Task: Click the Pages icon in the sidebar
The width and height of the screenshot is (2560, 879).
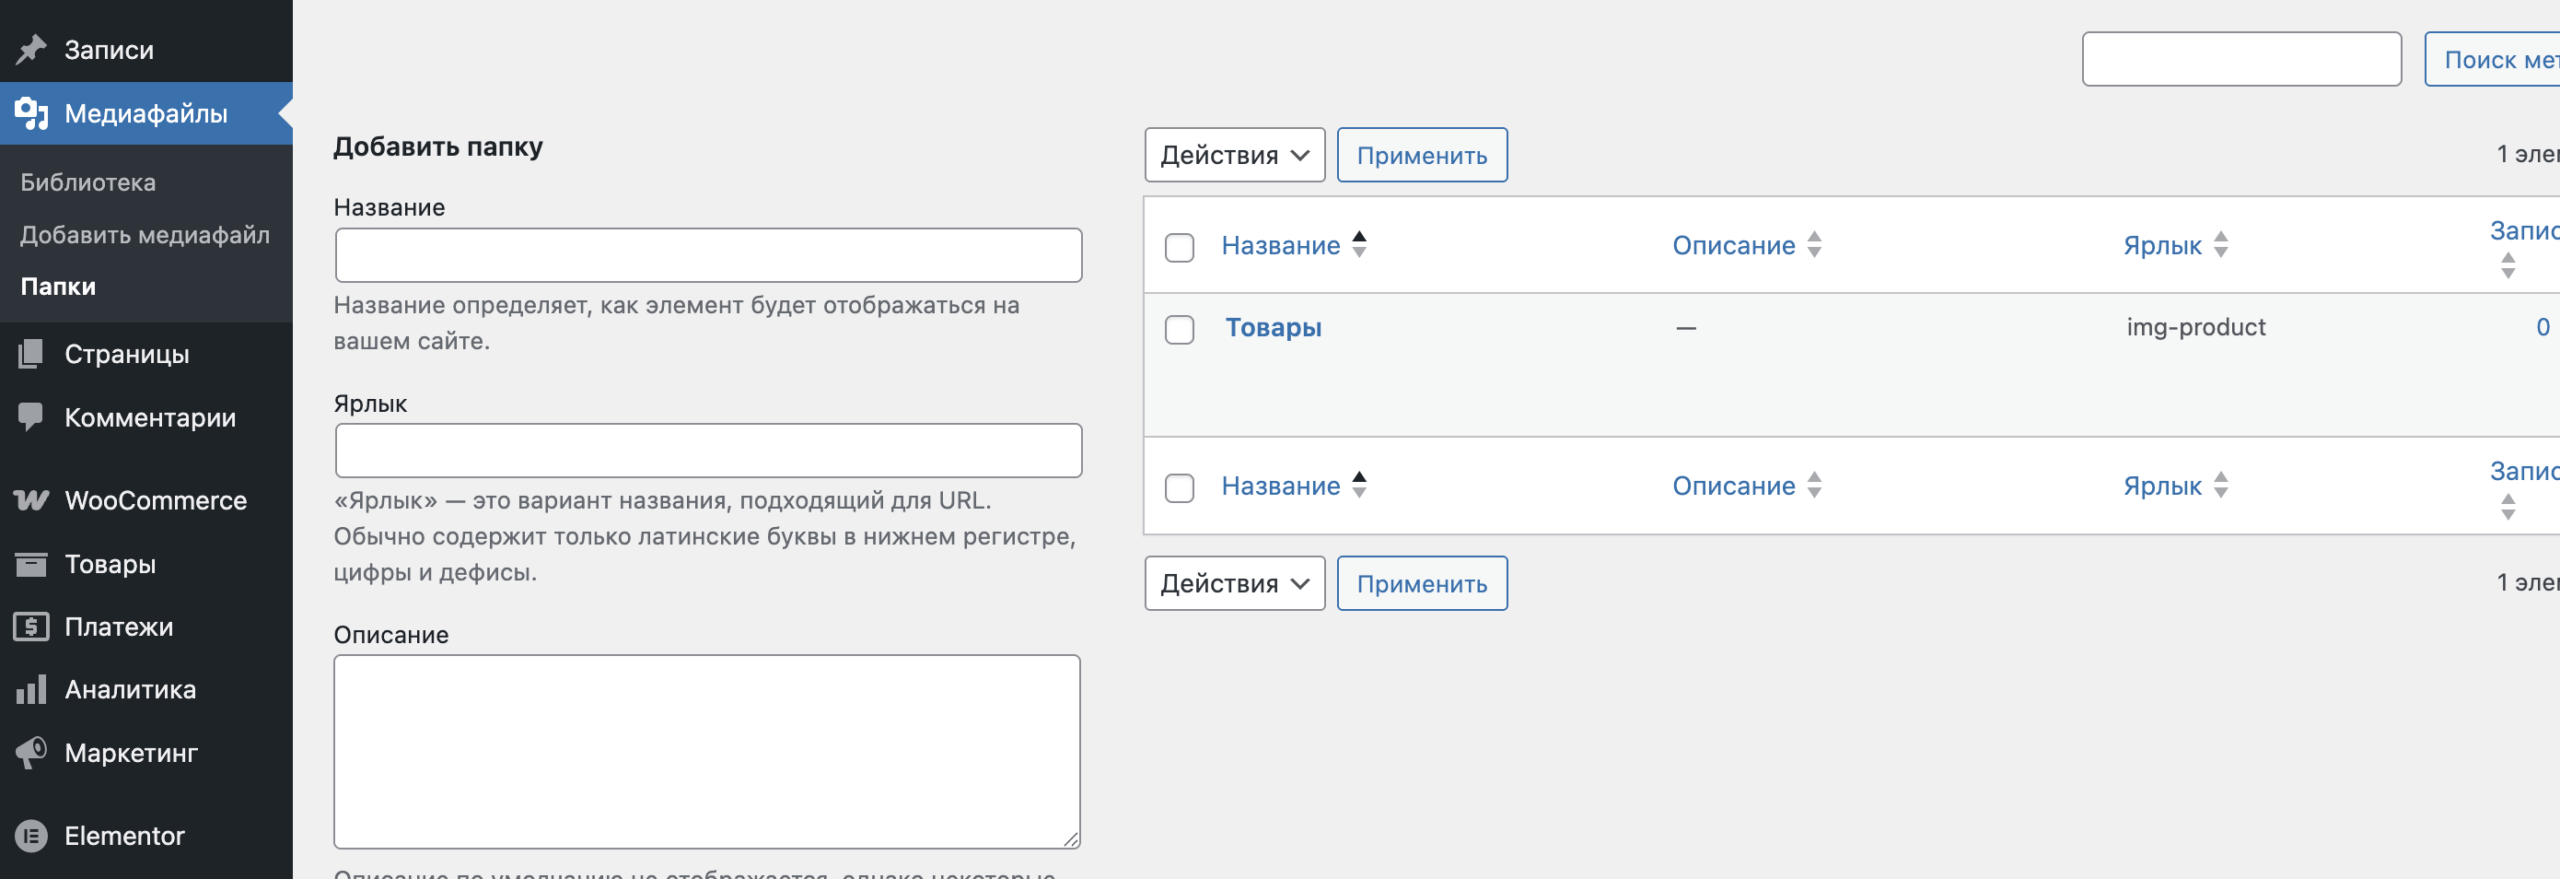Action: (x=31, y=354)
